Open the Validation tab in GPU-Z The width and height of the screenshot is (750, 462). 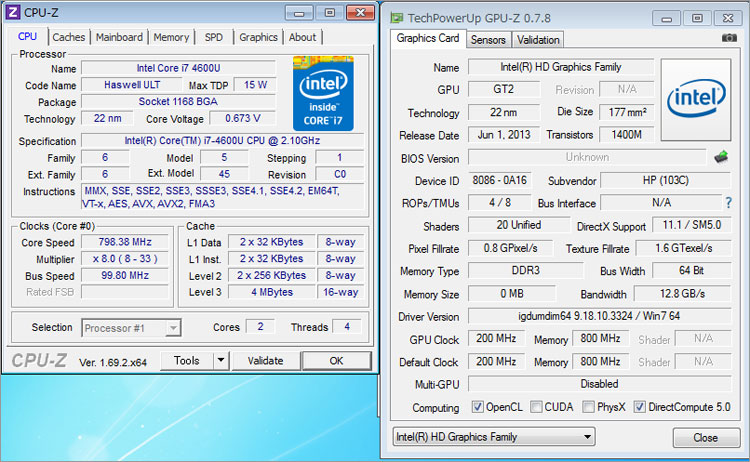pos(538,40)
